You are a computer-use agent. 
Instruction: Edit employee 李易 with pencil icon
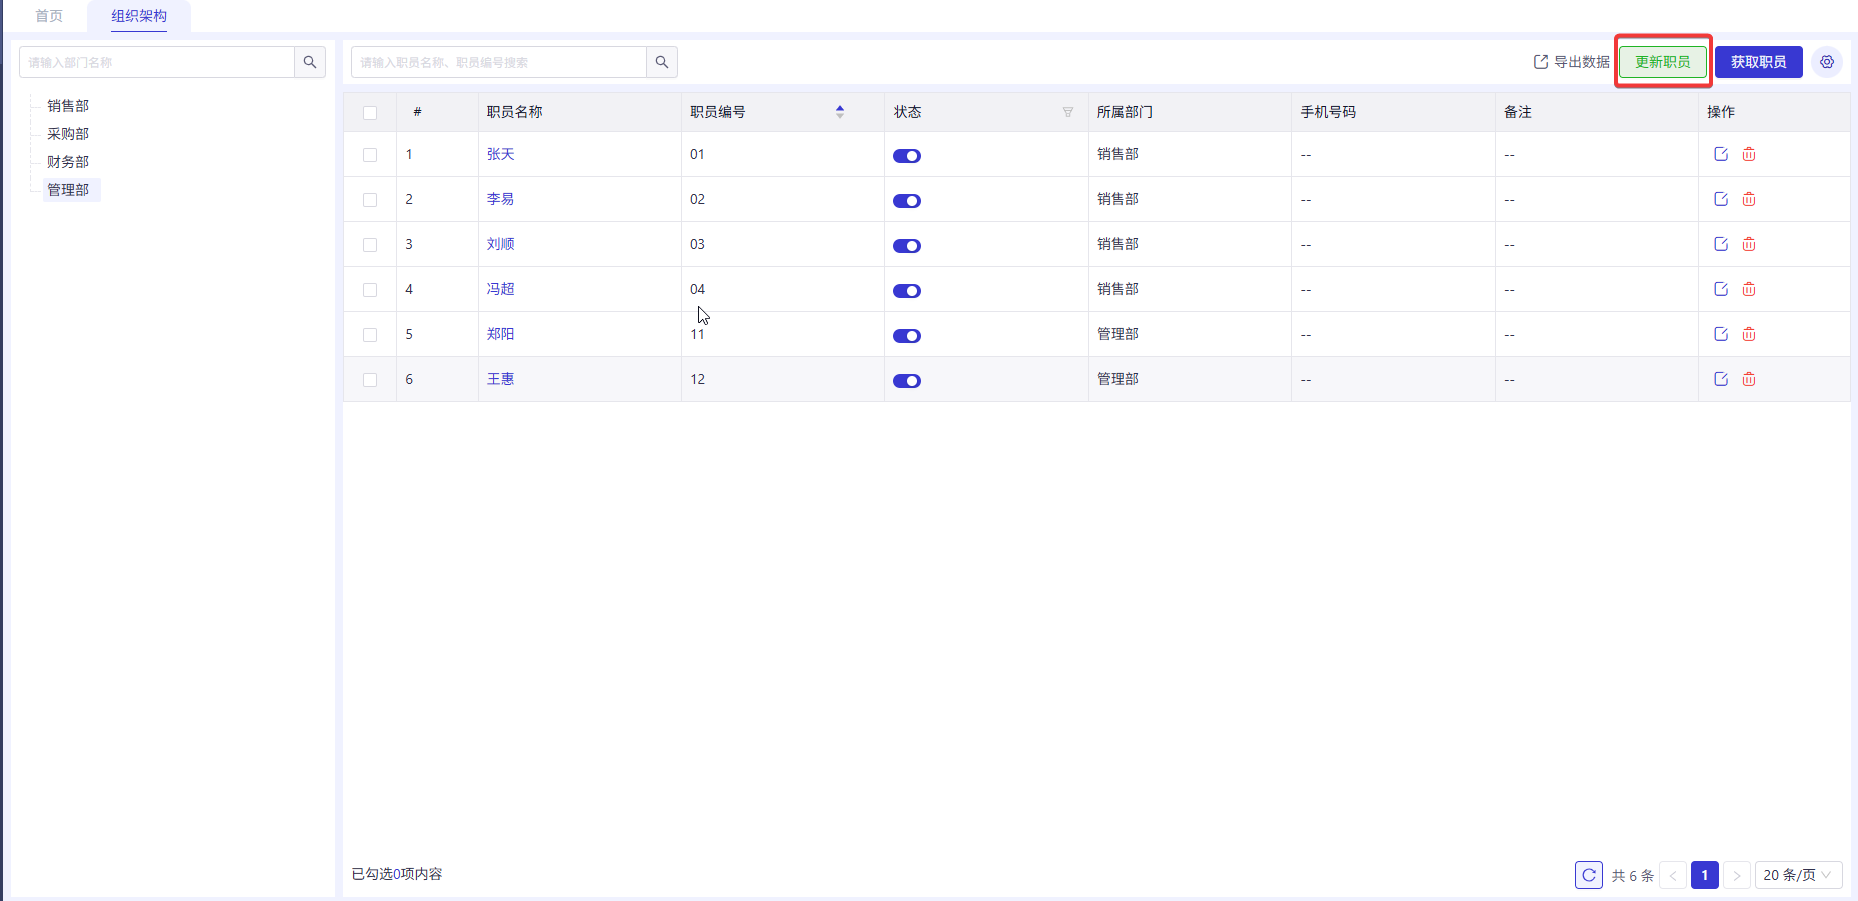pyautogui.click(x=1721, y=199)
